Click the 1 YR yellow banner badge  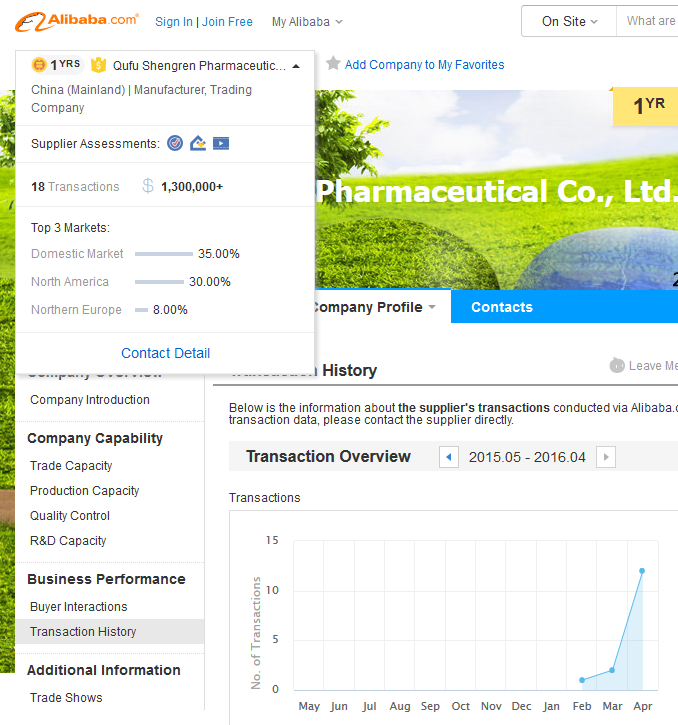click(x=646, y=106)
